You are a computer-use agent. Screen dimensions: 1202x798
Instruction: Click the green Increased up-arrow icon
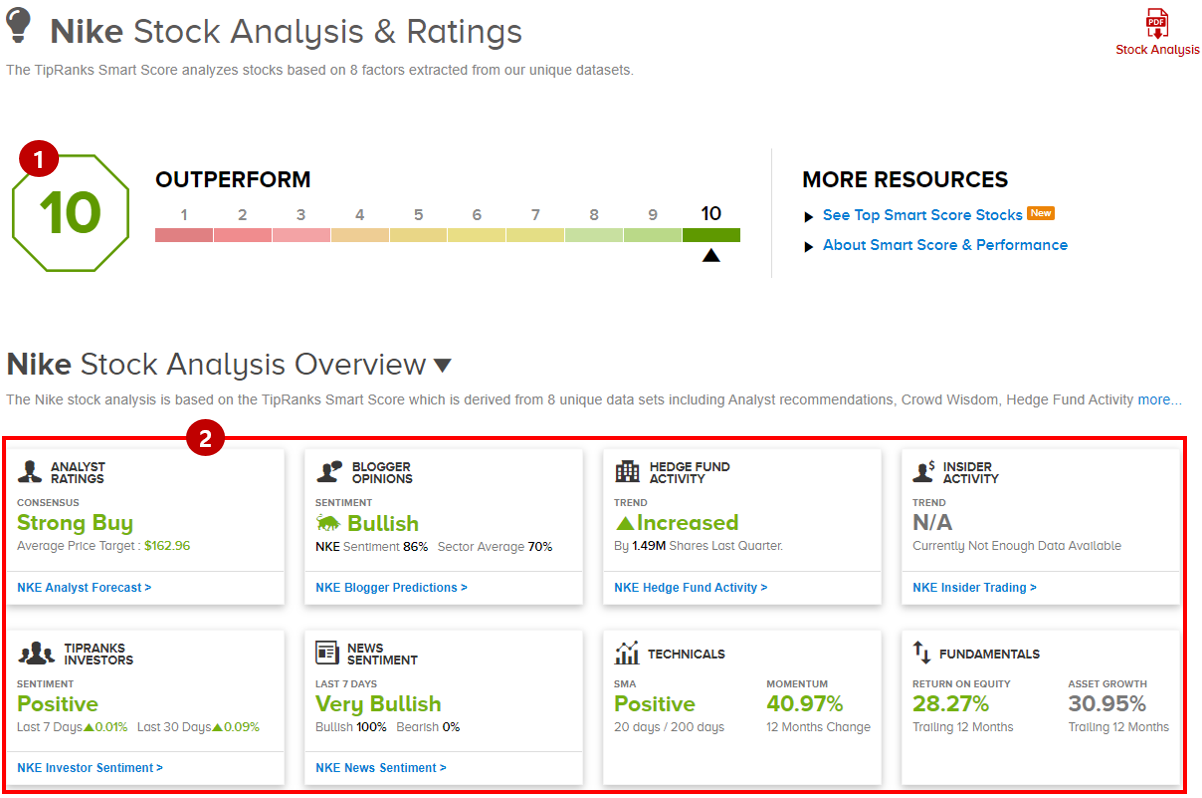[x=625, y=523]
